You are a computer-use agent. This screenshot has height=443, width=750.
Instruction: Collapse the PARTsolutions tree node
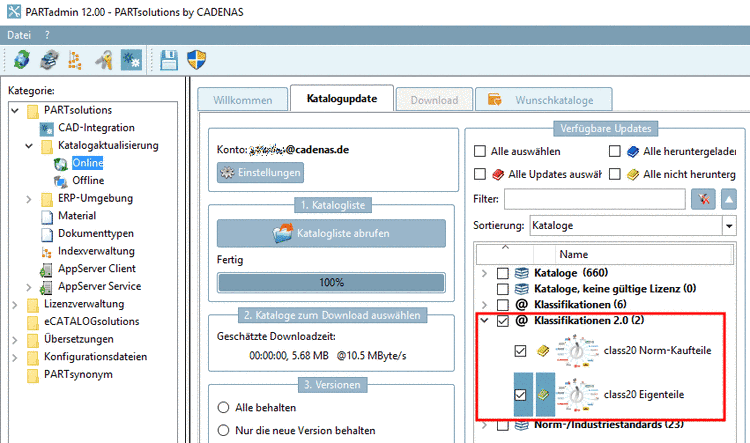[15, 111]
